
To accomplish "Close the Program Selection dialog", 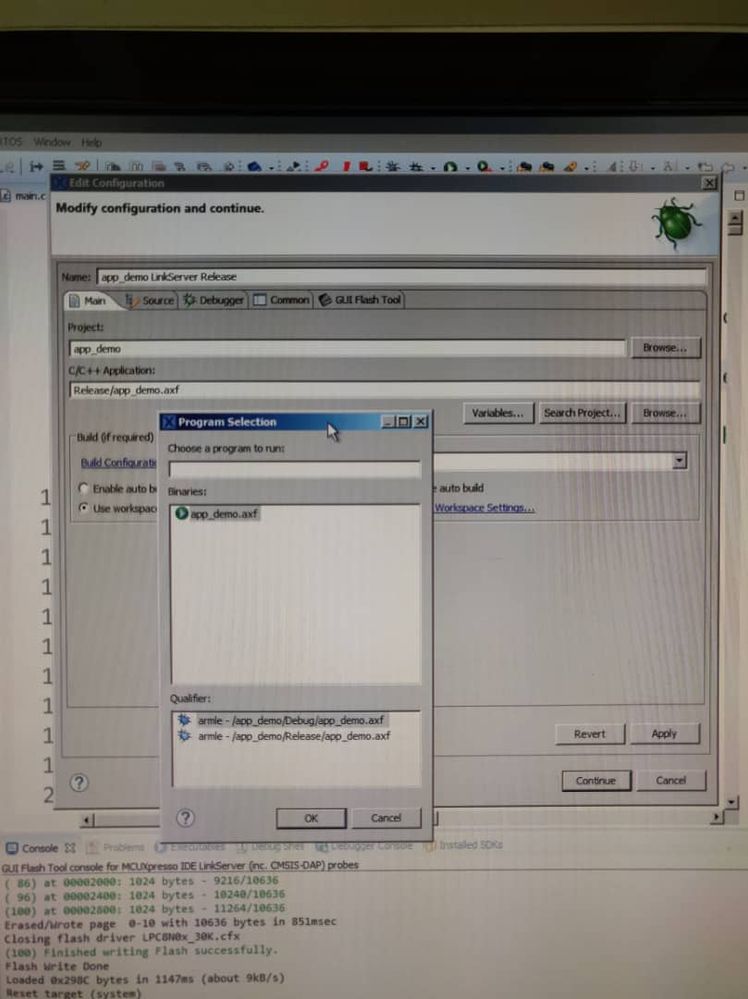I will coord(421,421).
